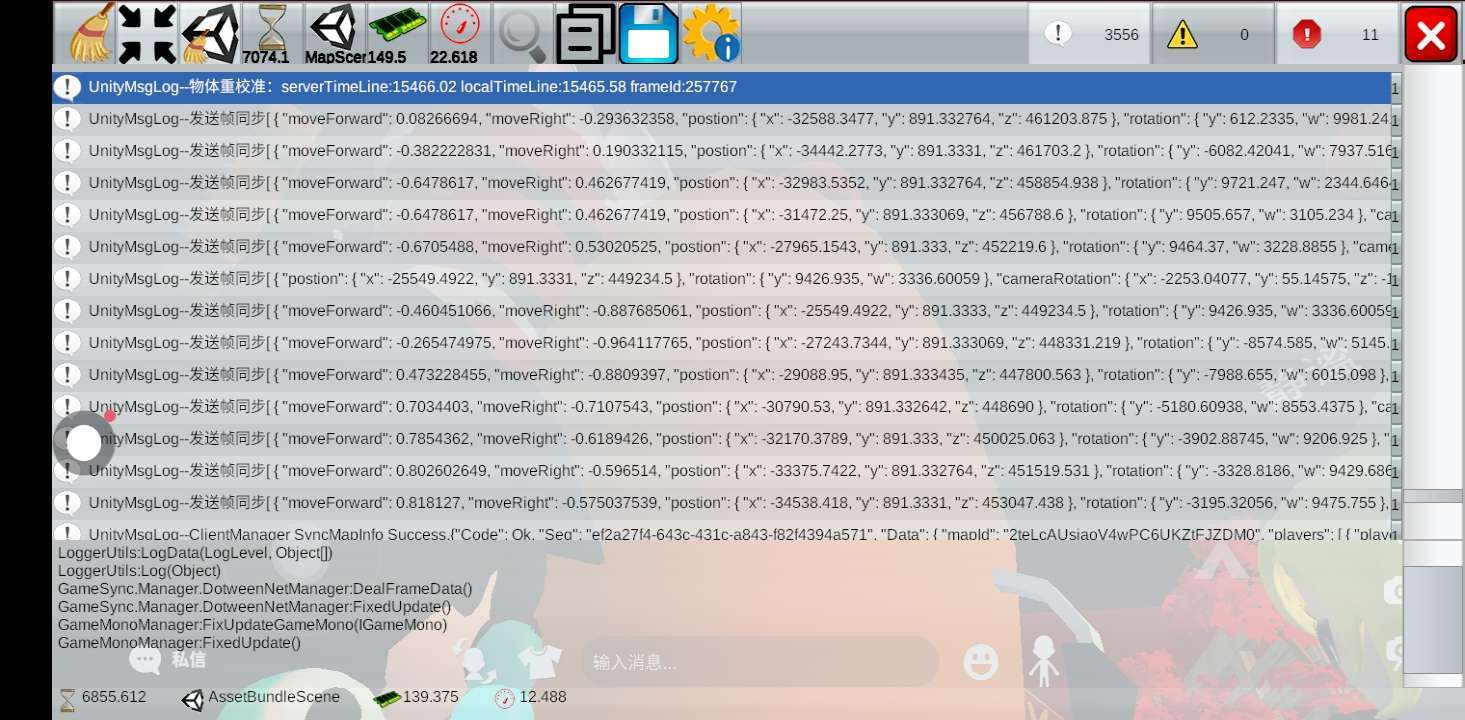Open the outfit shirt icon
The width and height of the screenshot is (1465, 720).
pos(540,660)
